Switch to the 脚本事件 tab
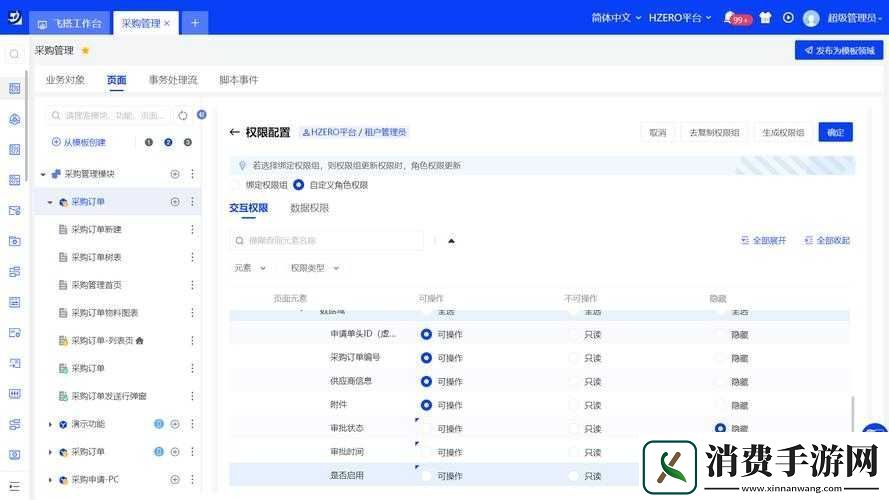Screen dimensions: 889x500 click(x=239, y=80)
